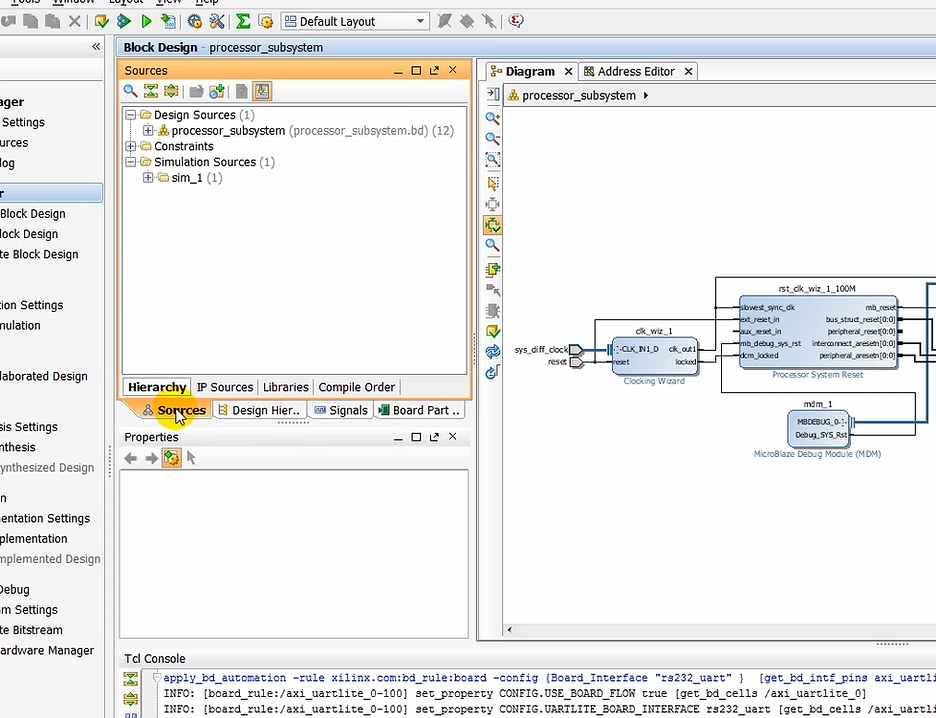Screen dimensions: 936x718
Task: Toggle automatic update button in Properties panel
Action: click(x=171, y=458)
